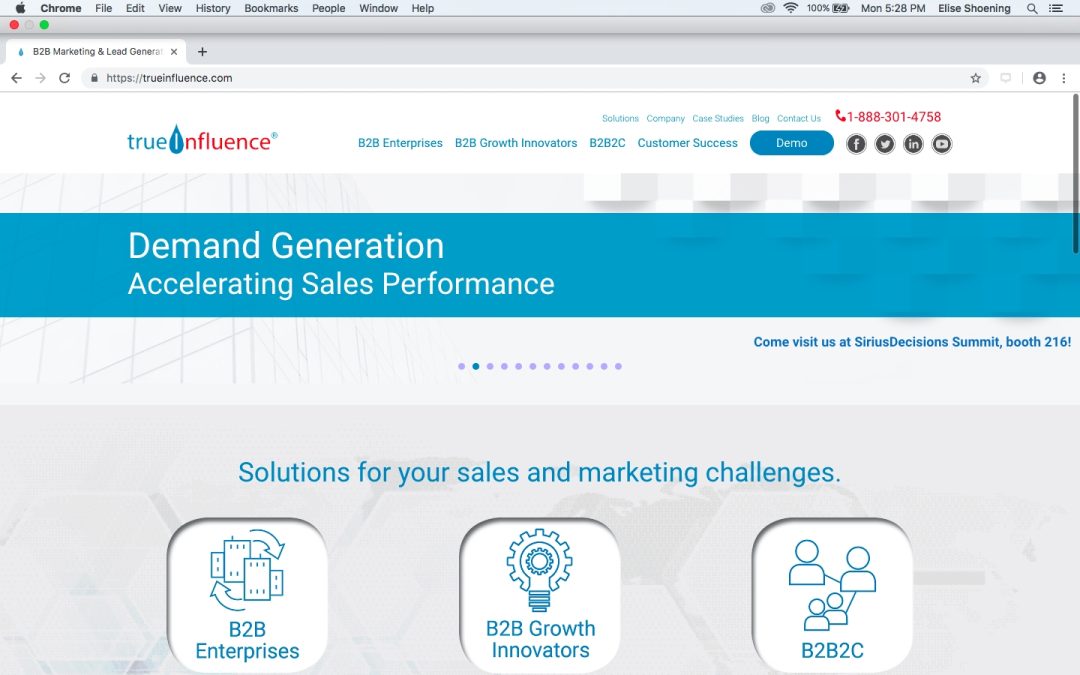Click the Wi-Fi status icon
1080x675 pixels.
click(x=791, y=8)
